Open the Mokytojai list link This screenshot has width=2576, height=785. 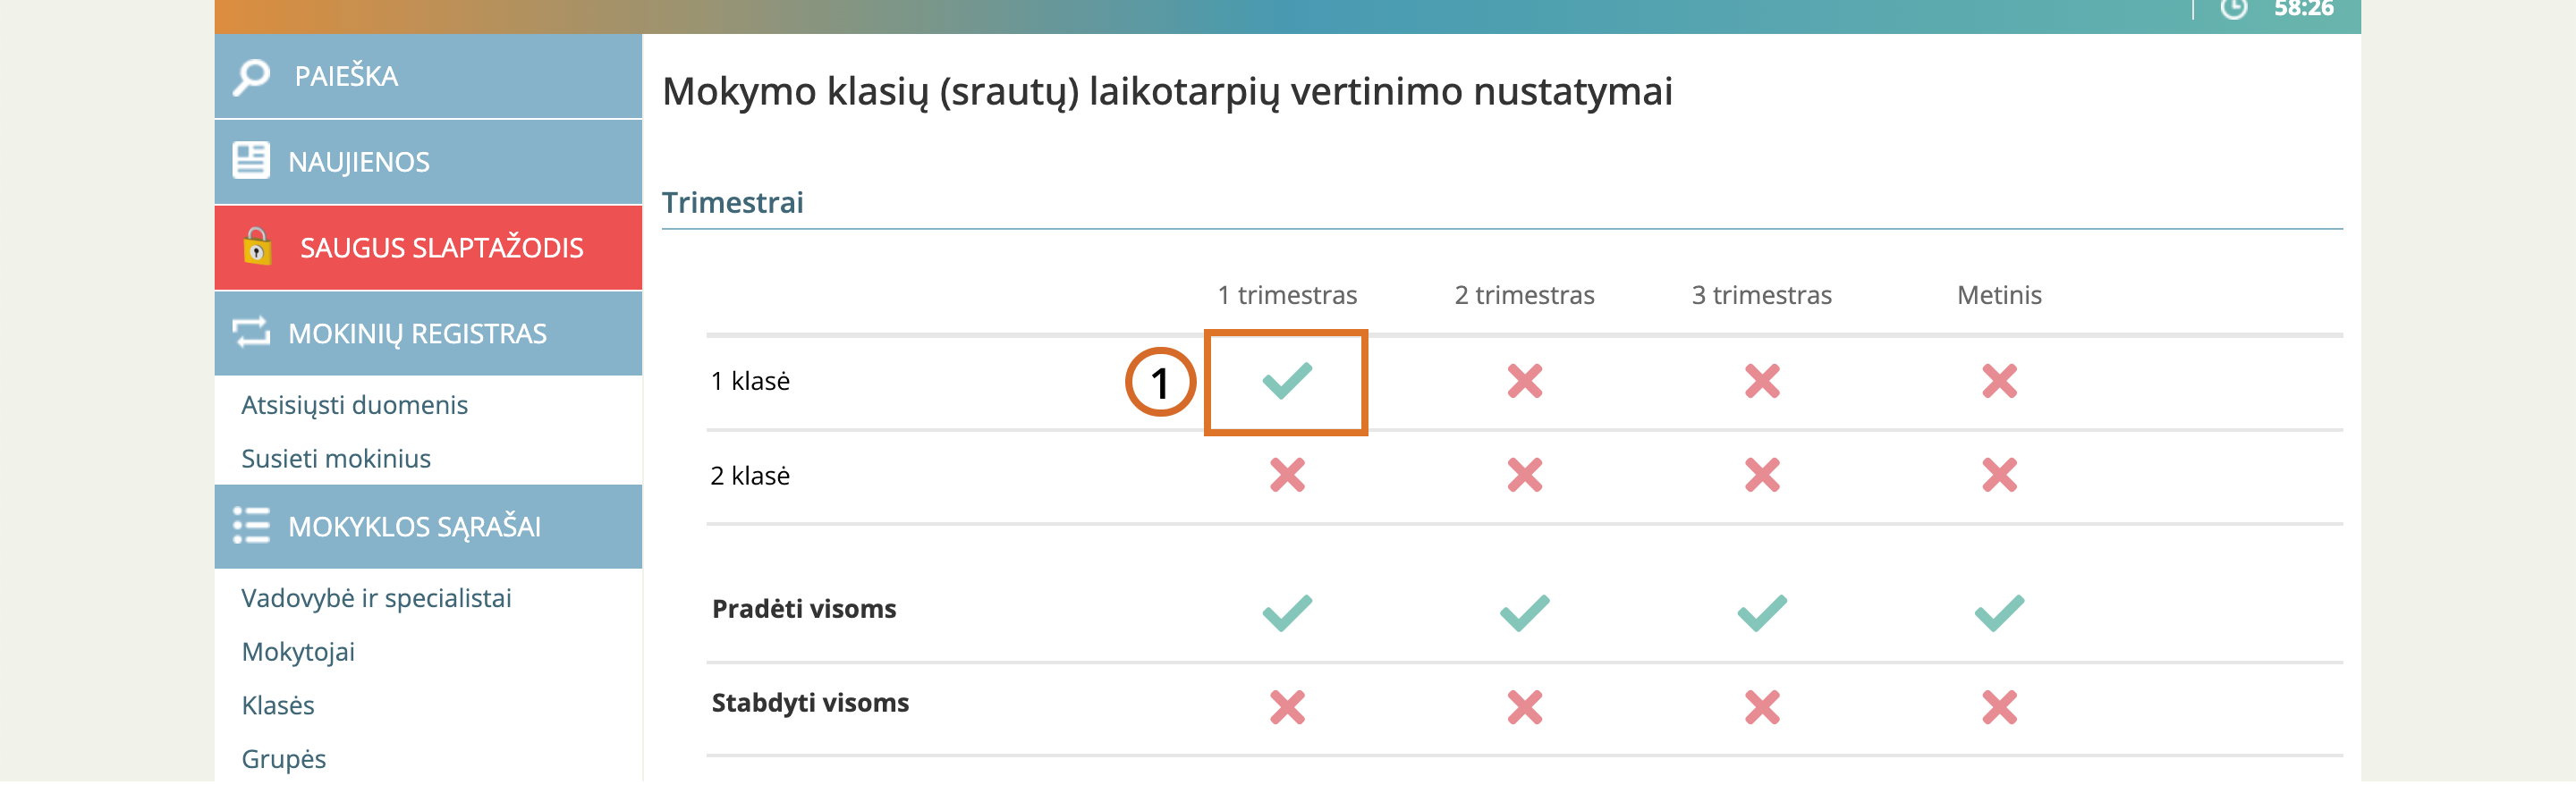[x=298, y=652]
